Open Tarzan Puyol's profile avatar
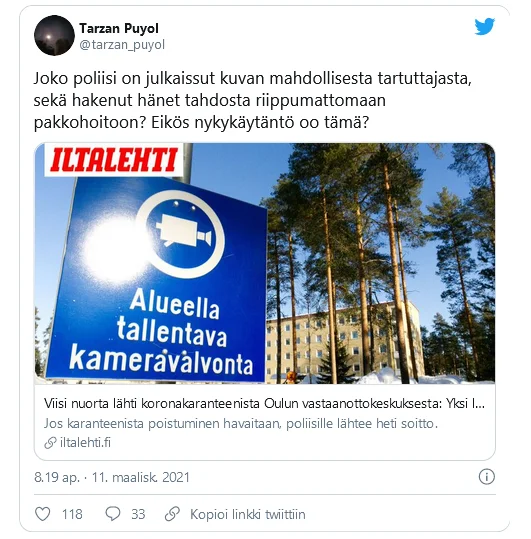The width and height of the screenshot is (531, 539). point(54,35)
